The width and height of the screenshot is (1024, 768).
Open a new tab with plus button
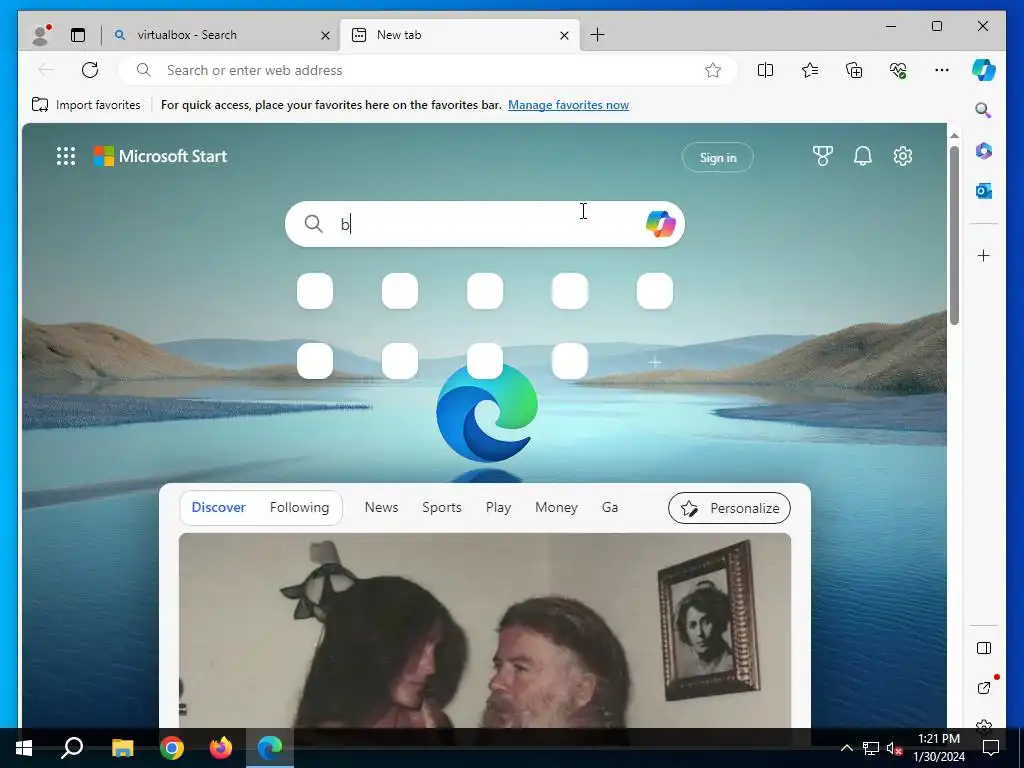(597, 35)
